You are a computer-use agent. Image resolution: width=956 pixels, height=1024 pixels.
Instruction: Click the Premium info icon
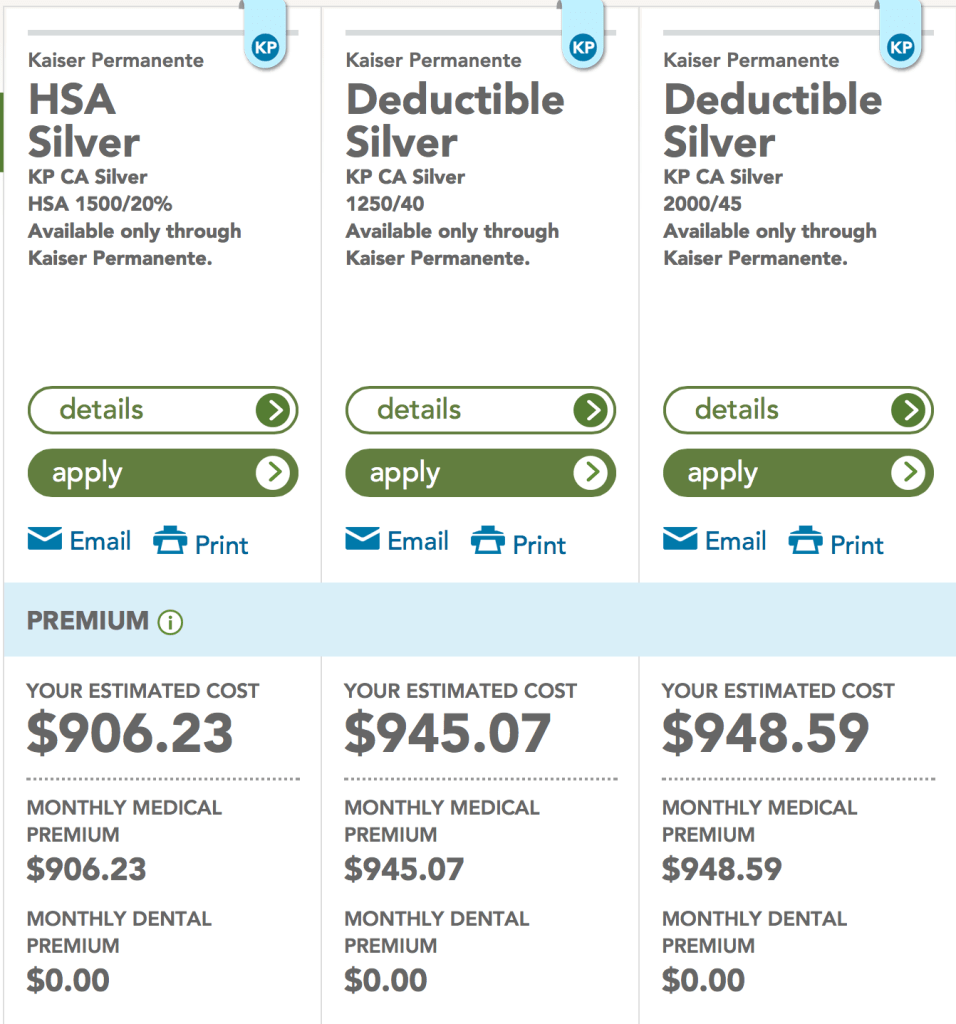[x=170, y=622]
